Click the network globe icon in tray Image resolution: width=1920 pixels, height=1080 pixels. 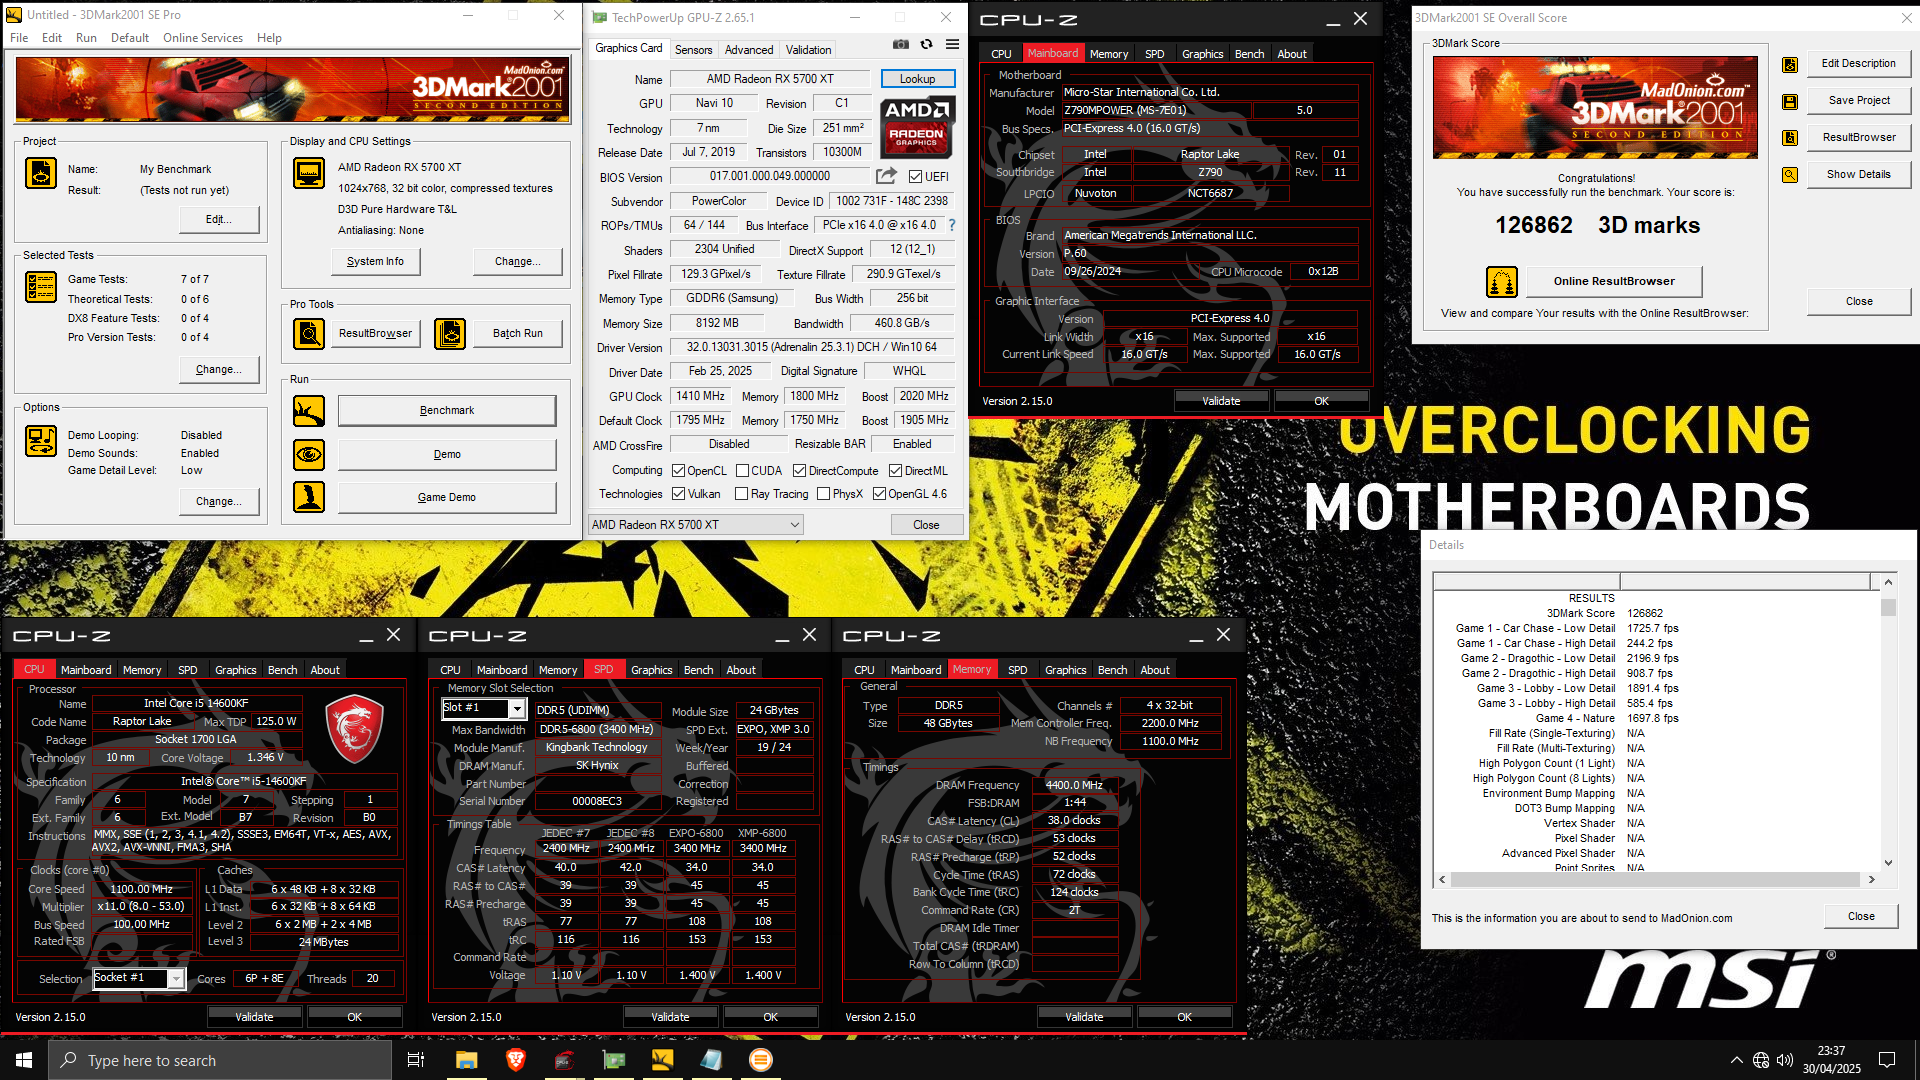point(1761,1060)
